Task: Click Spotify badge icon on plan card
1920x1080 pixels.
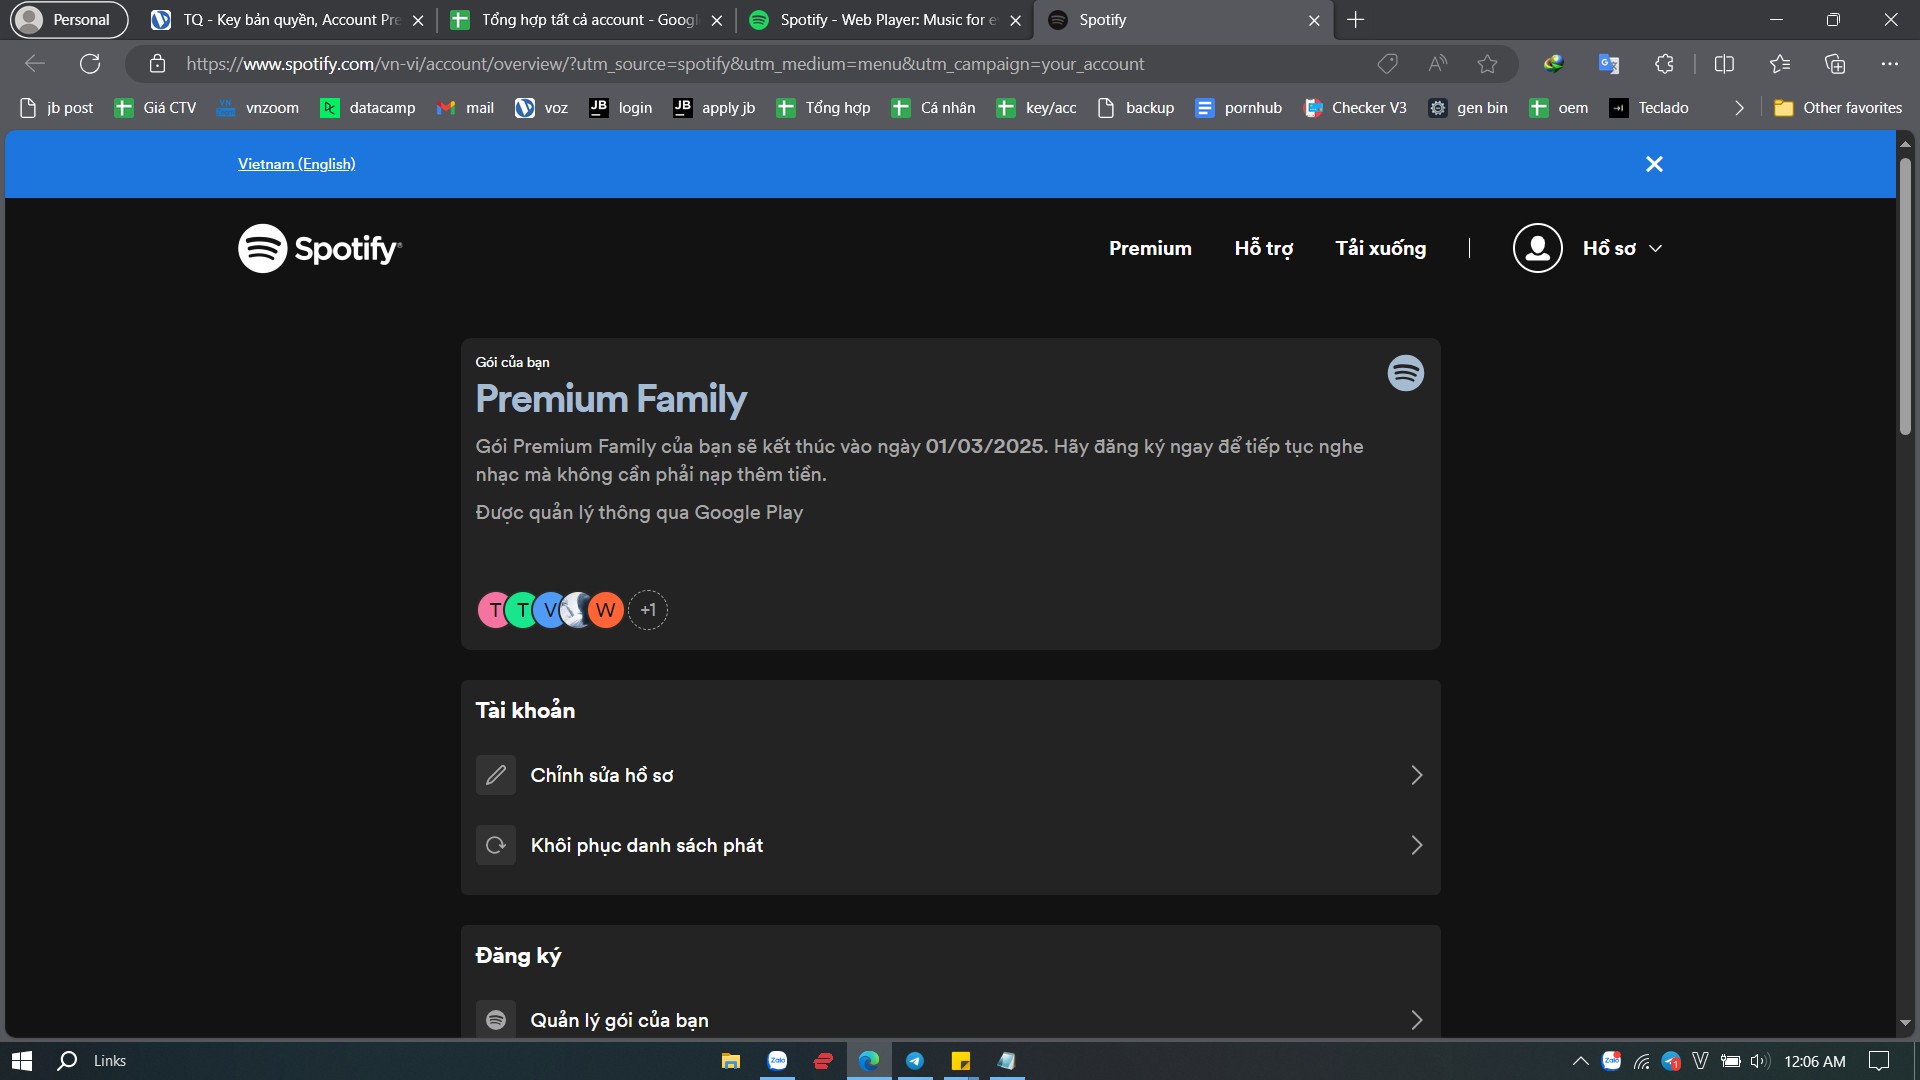Action: pyautogui.click(x=1405, y=373)
